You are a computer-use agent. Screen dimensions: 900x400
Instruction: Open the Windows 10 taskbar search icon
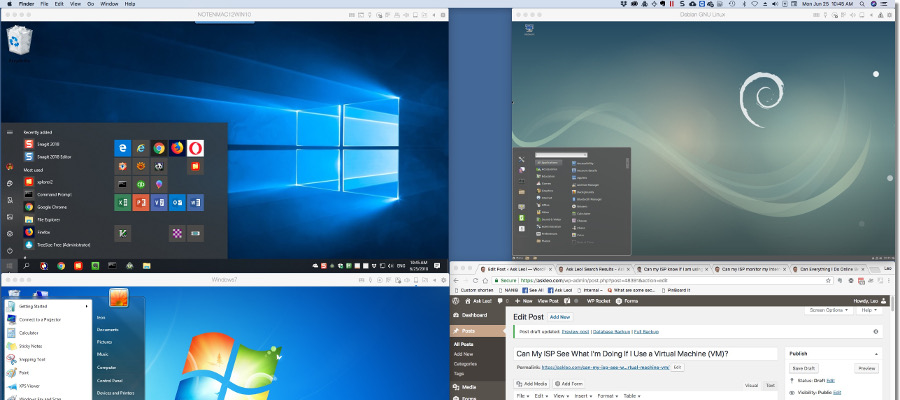point(26,266)
